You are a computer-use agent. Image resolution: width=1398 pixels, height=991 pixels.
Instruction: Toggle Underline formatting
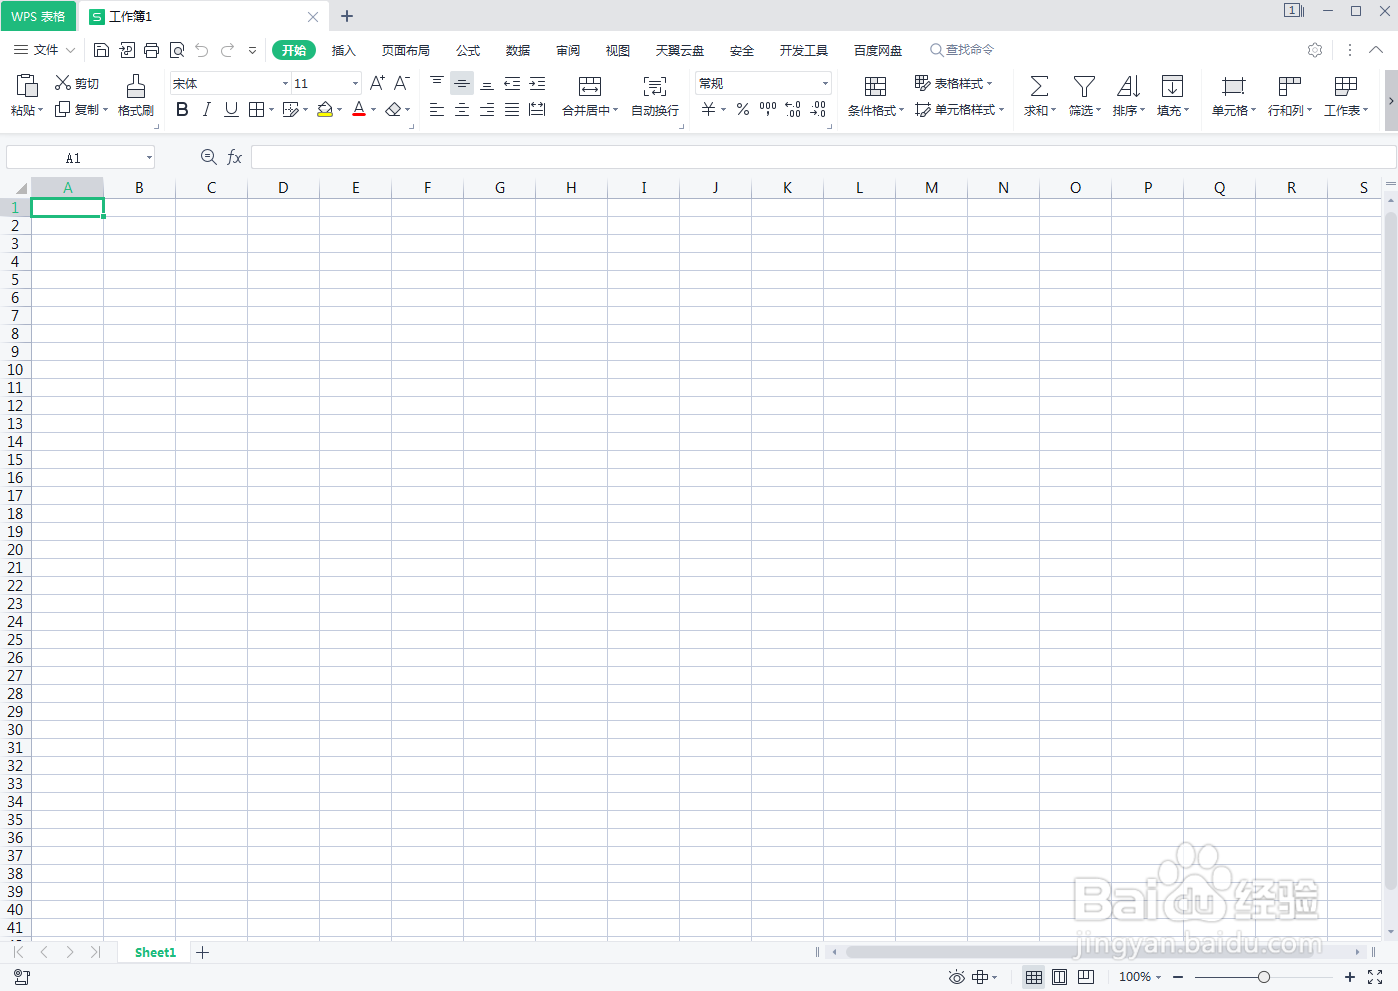tap(231, 109)
